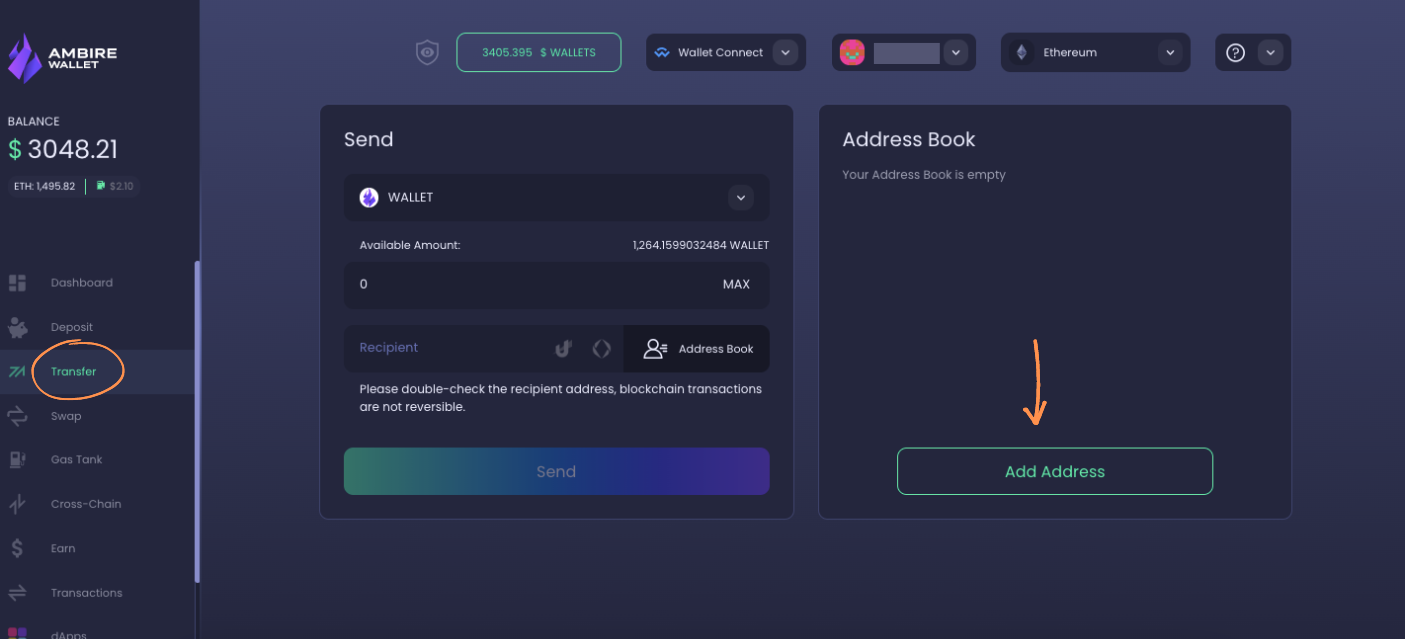Click the dApps icon in sidebar

click(17, 633)
